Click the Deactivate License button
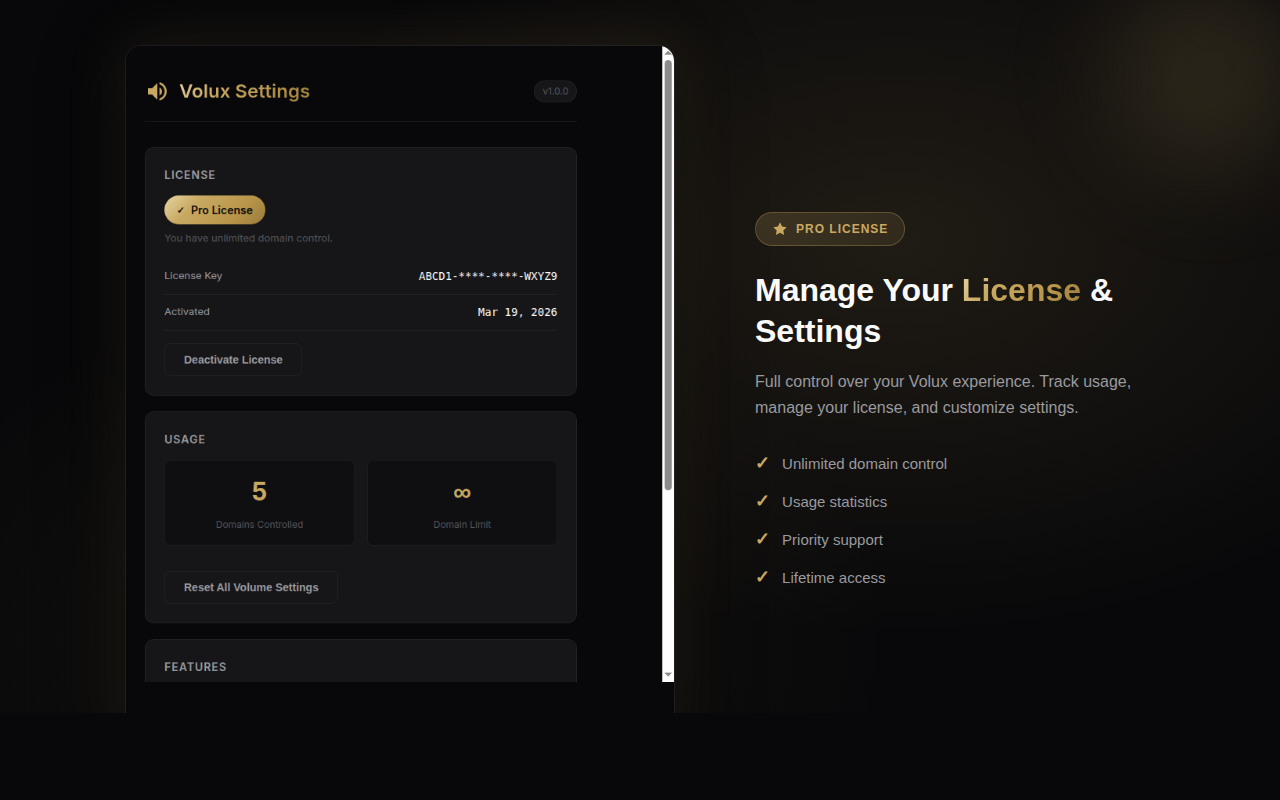1280x800 pixels. point(232,359)
